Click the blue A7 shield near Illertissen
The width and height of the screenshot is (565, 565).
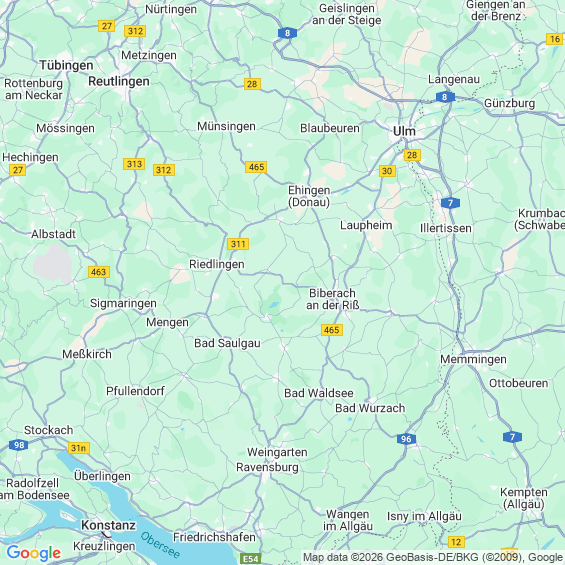coord(450,203)
